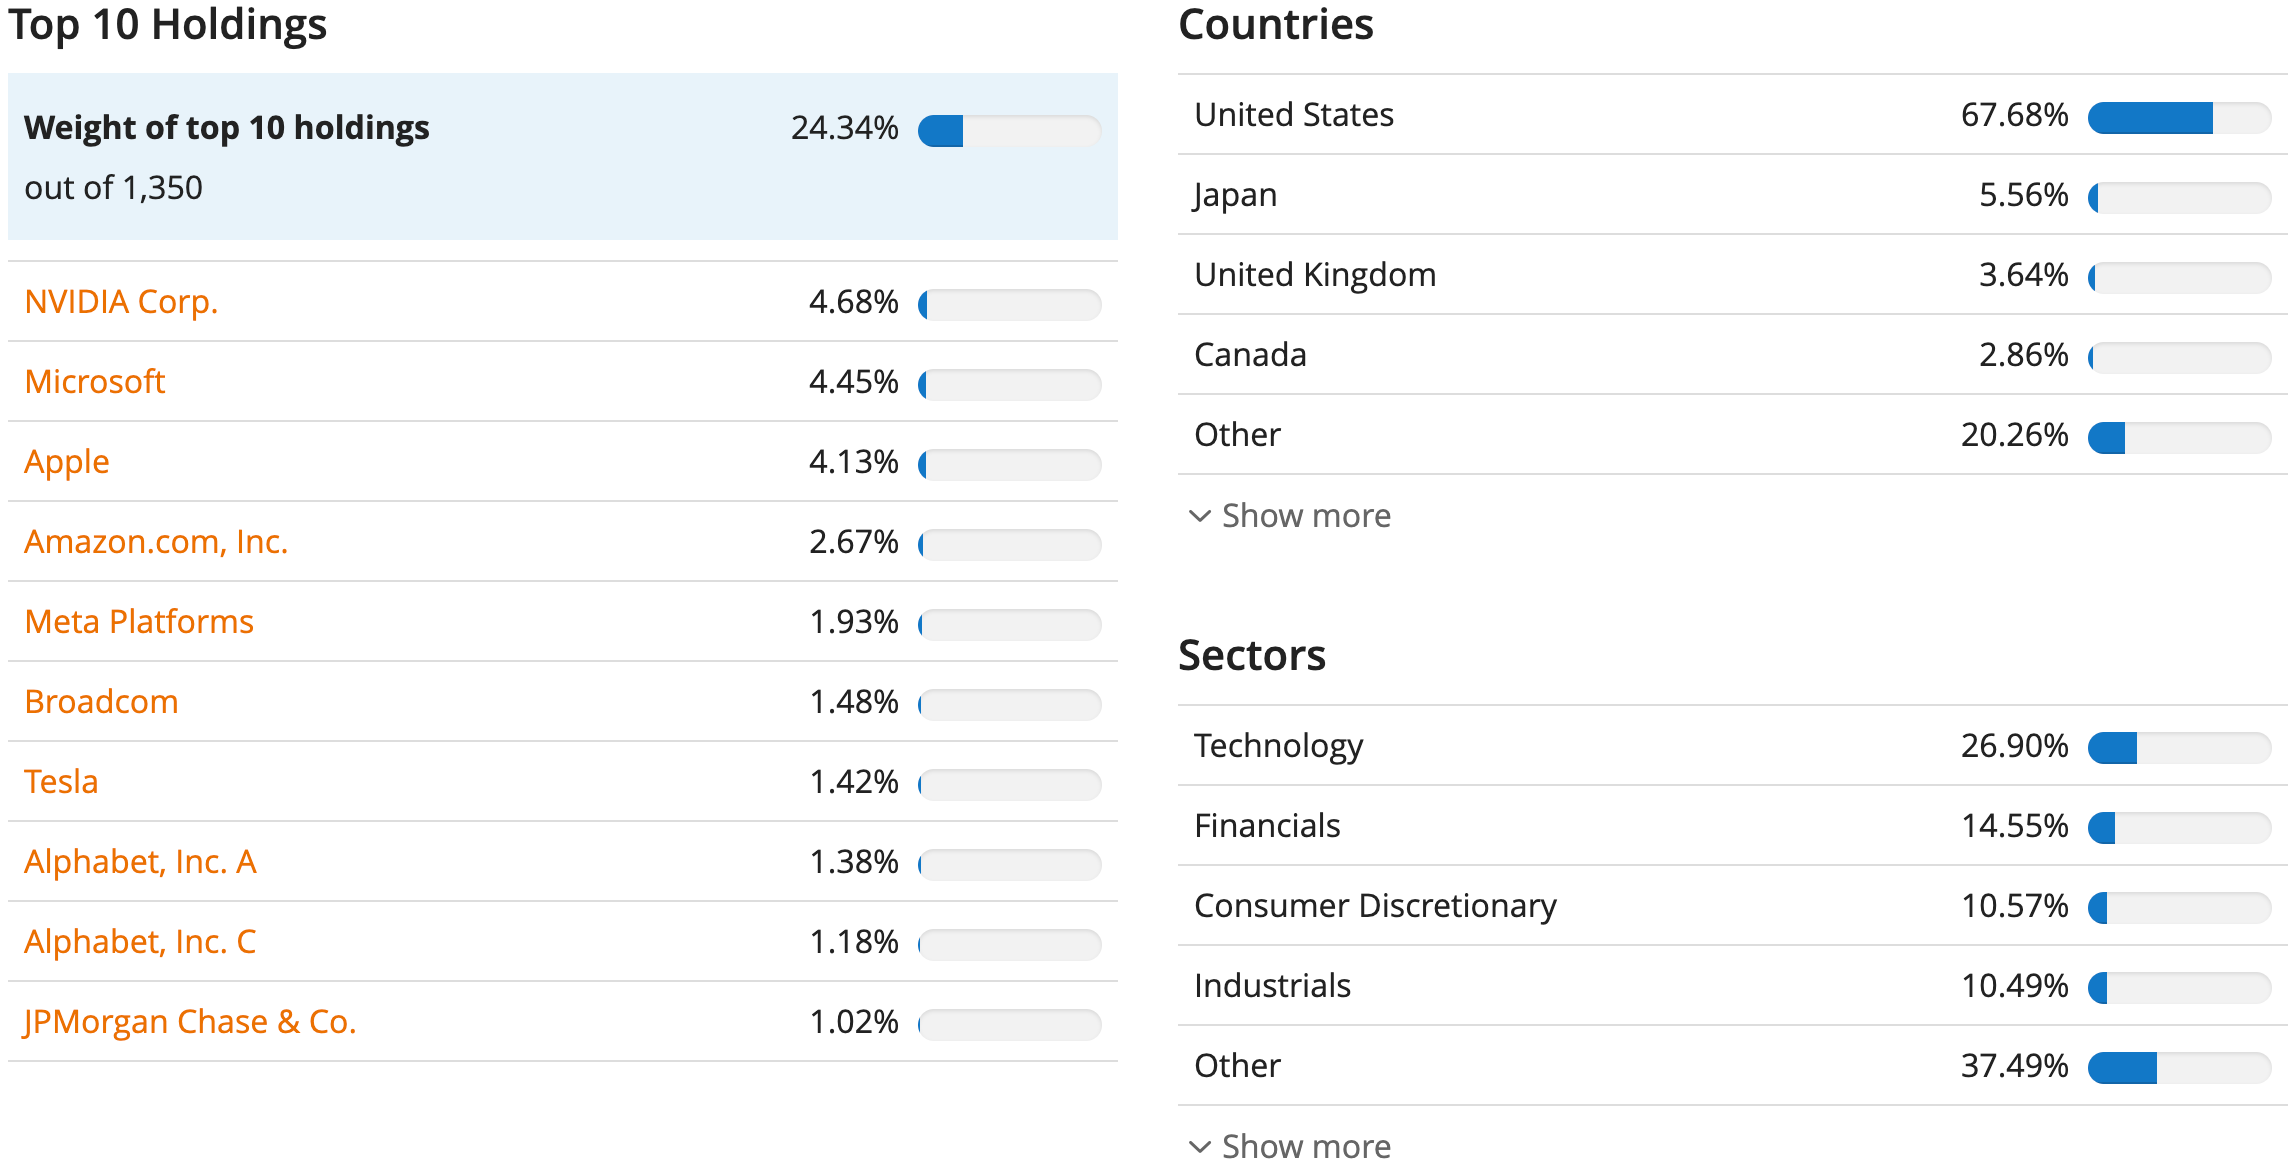Select the Meta Platforms link
Image resolution: width=2294 pixels, height=1174 pixels.
139,622
